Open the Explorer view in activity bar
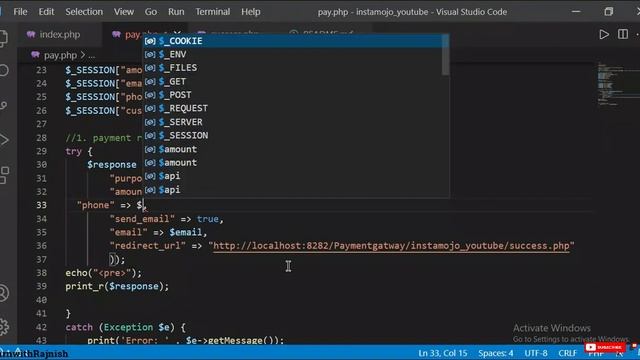Image resolution: width=640 pixels, height=360 pixels. (x=3, y=38)
